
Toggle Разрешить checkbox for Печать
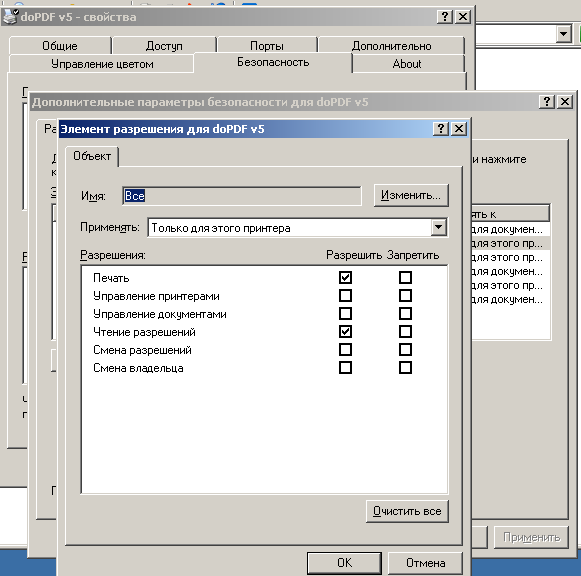[345, 277]
